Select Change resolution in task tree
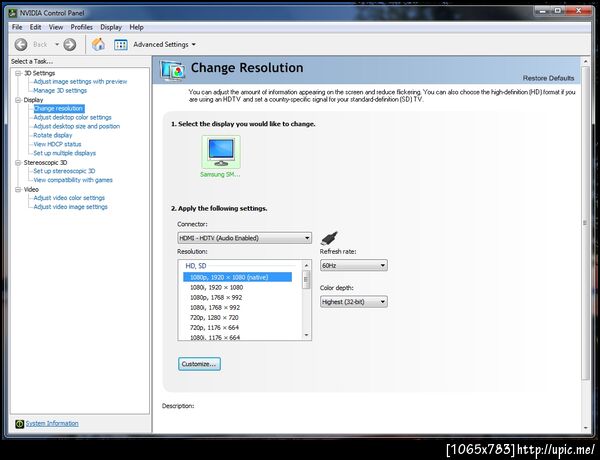Screen dimensions: 600x460 59,109
